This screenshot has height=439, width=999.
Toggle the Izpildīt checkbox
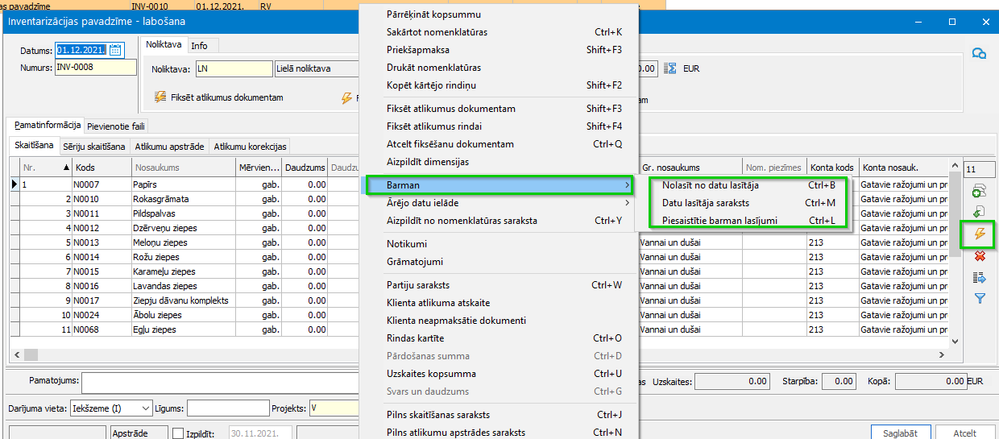click(x=178, y=433)
